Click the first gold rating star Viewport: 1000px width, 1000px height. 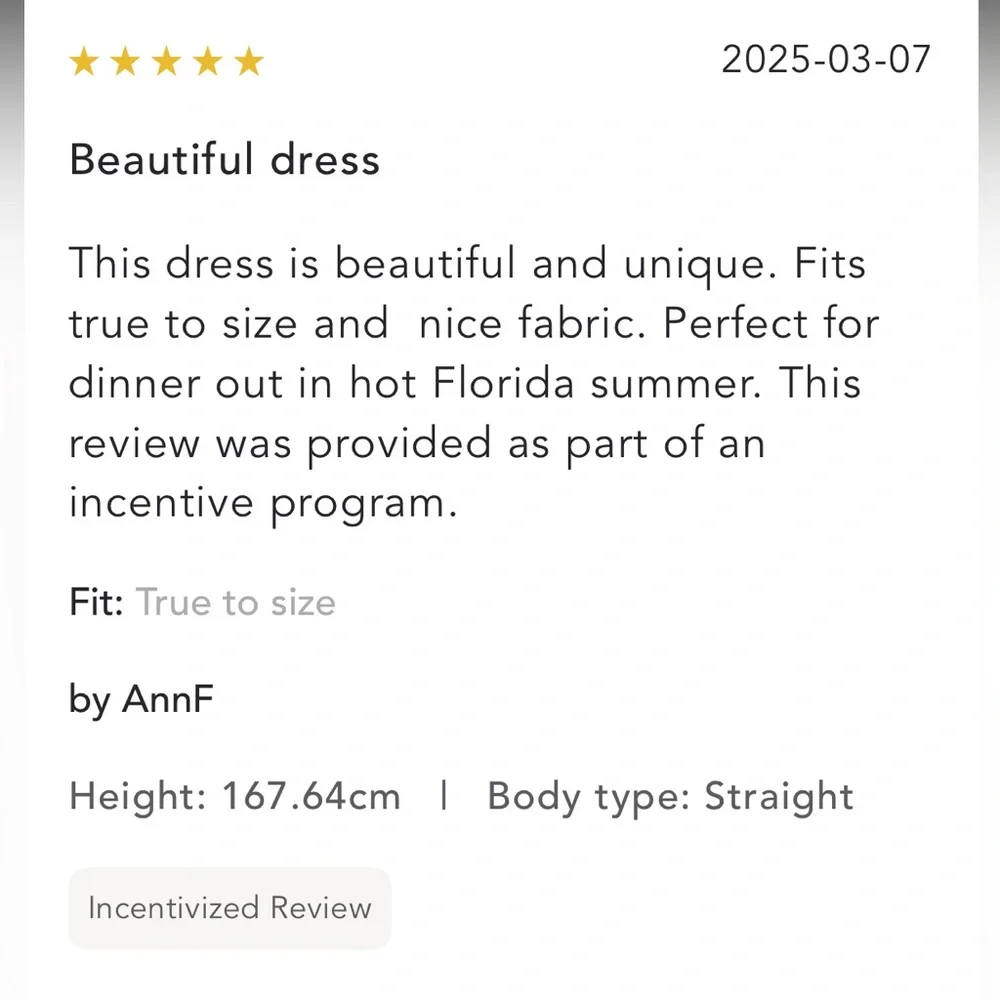point(84,62)
